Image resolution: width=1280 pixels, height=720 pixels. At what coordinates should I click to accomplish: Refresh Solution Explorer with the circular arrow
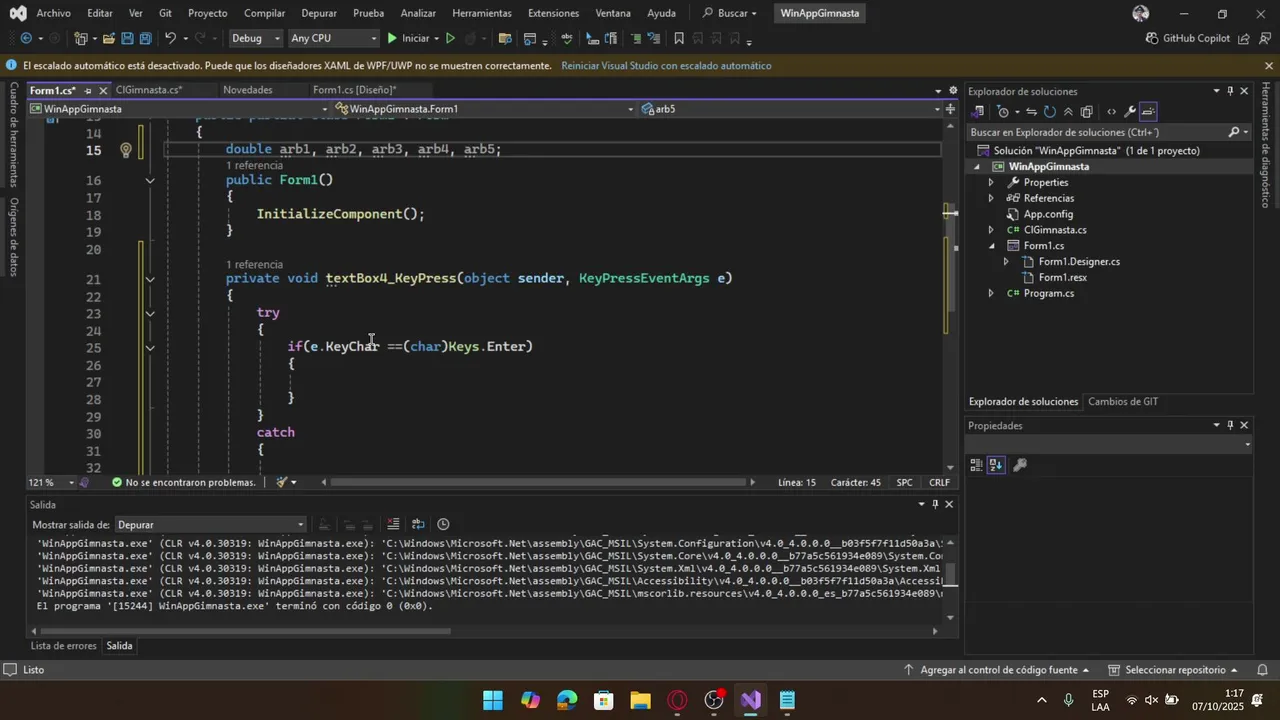tap(1049, 111)
